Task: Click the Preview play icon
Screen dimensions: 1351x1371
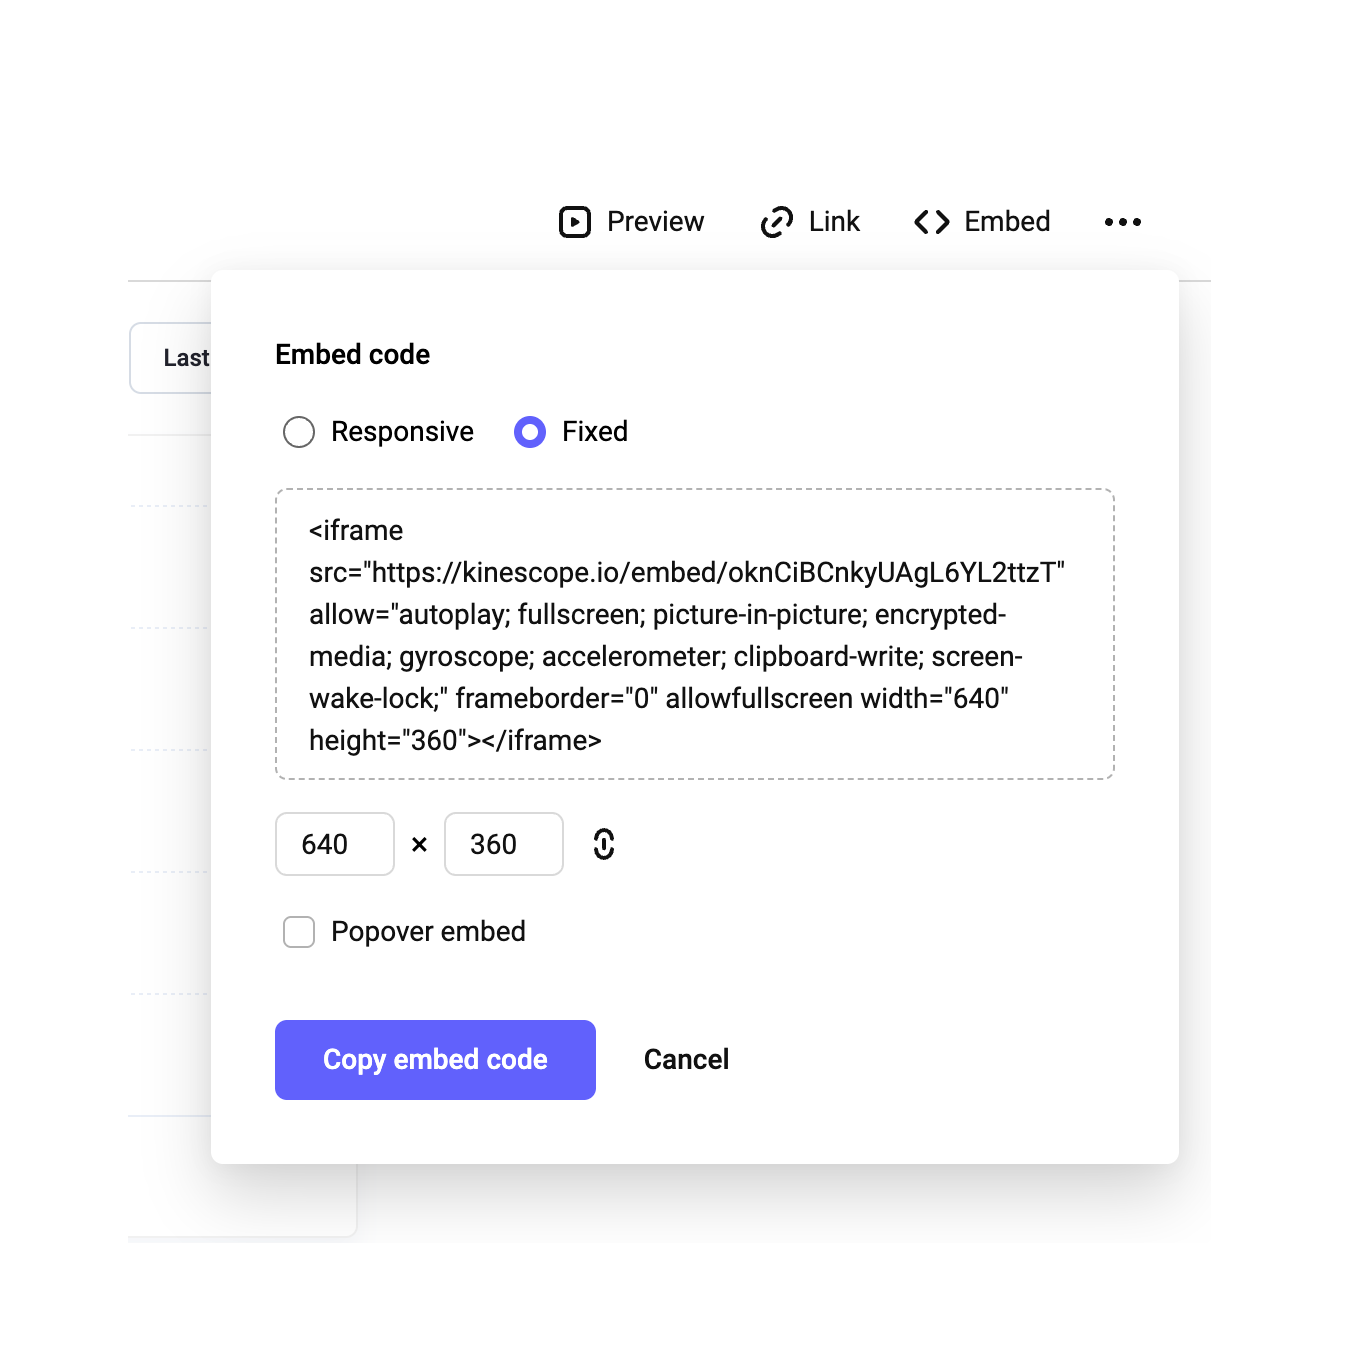Action: tap(575, 222)
